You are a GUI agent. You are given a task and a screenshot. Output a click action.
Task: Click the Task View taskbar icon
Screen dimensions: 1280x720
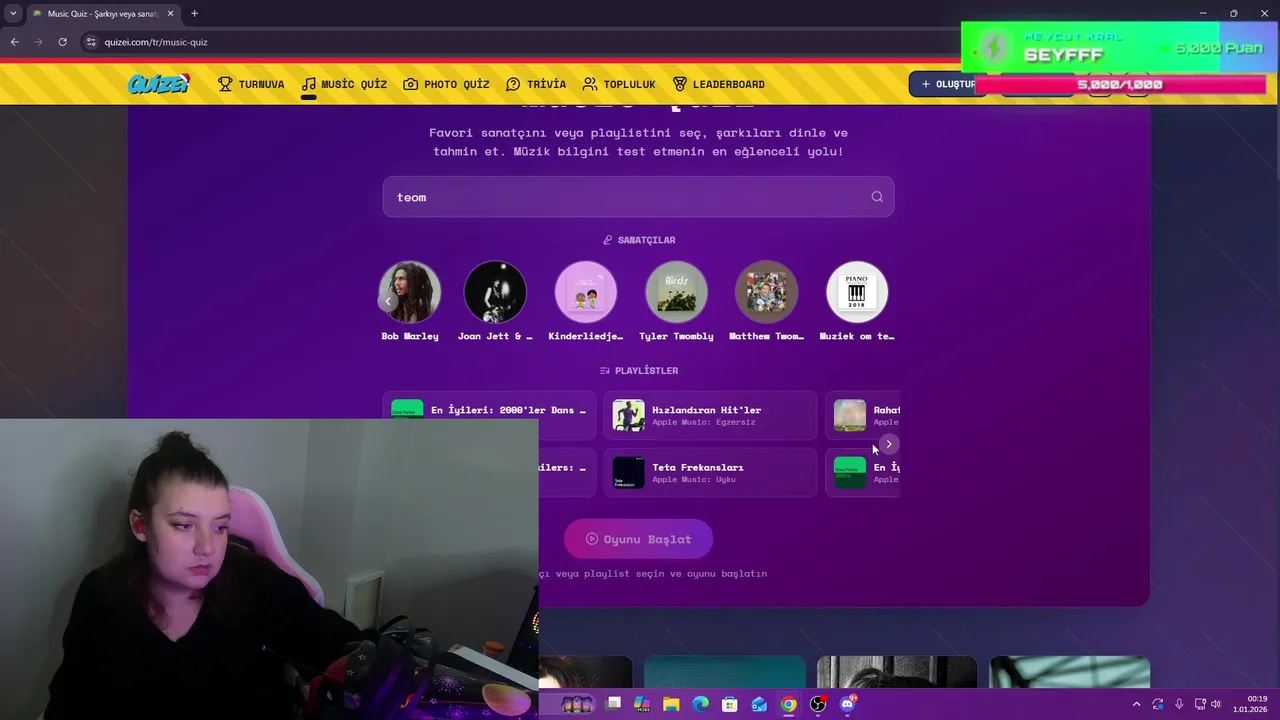pyautogui.click(x=613, y=704)
